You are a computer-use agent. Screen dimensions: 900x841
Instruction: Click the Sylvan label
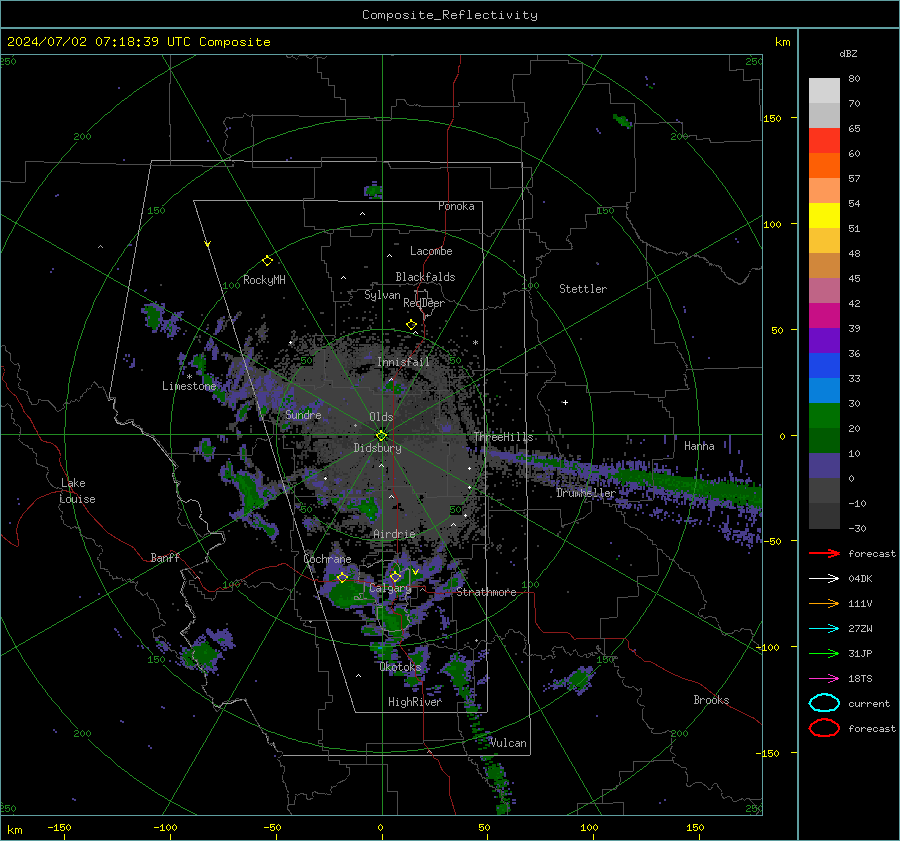382,295
